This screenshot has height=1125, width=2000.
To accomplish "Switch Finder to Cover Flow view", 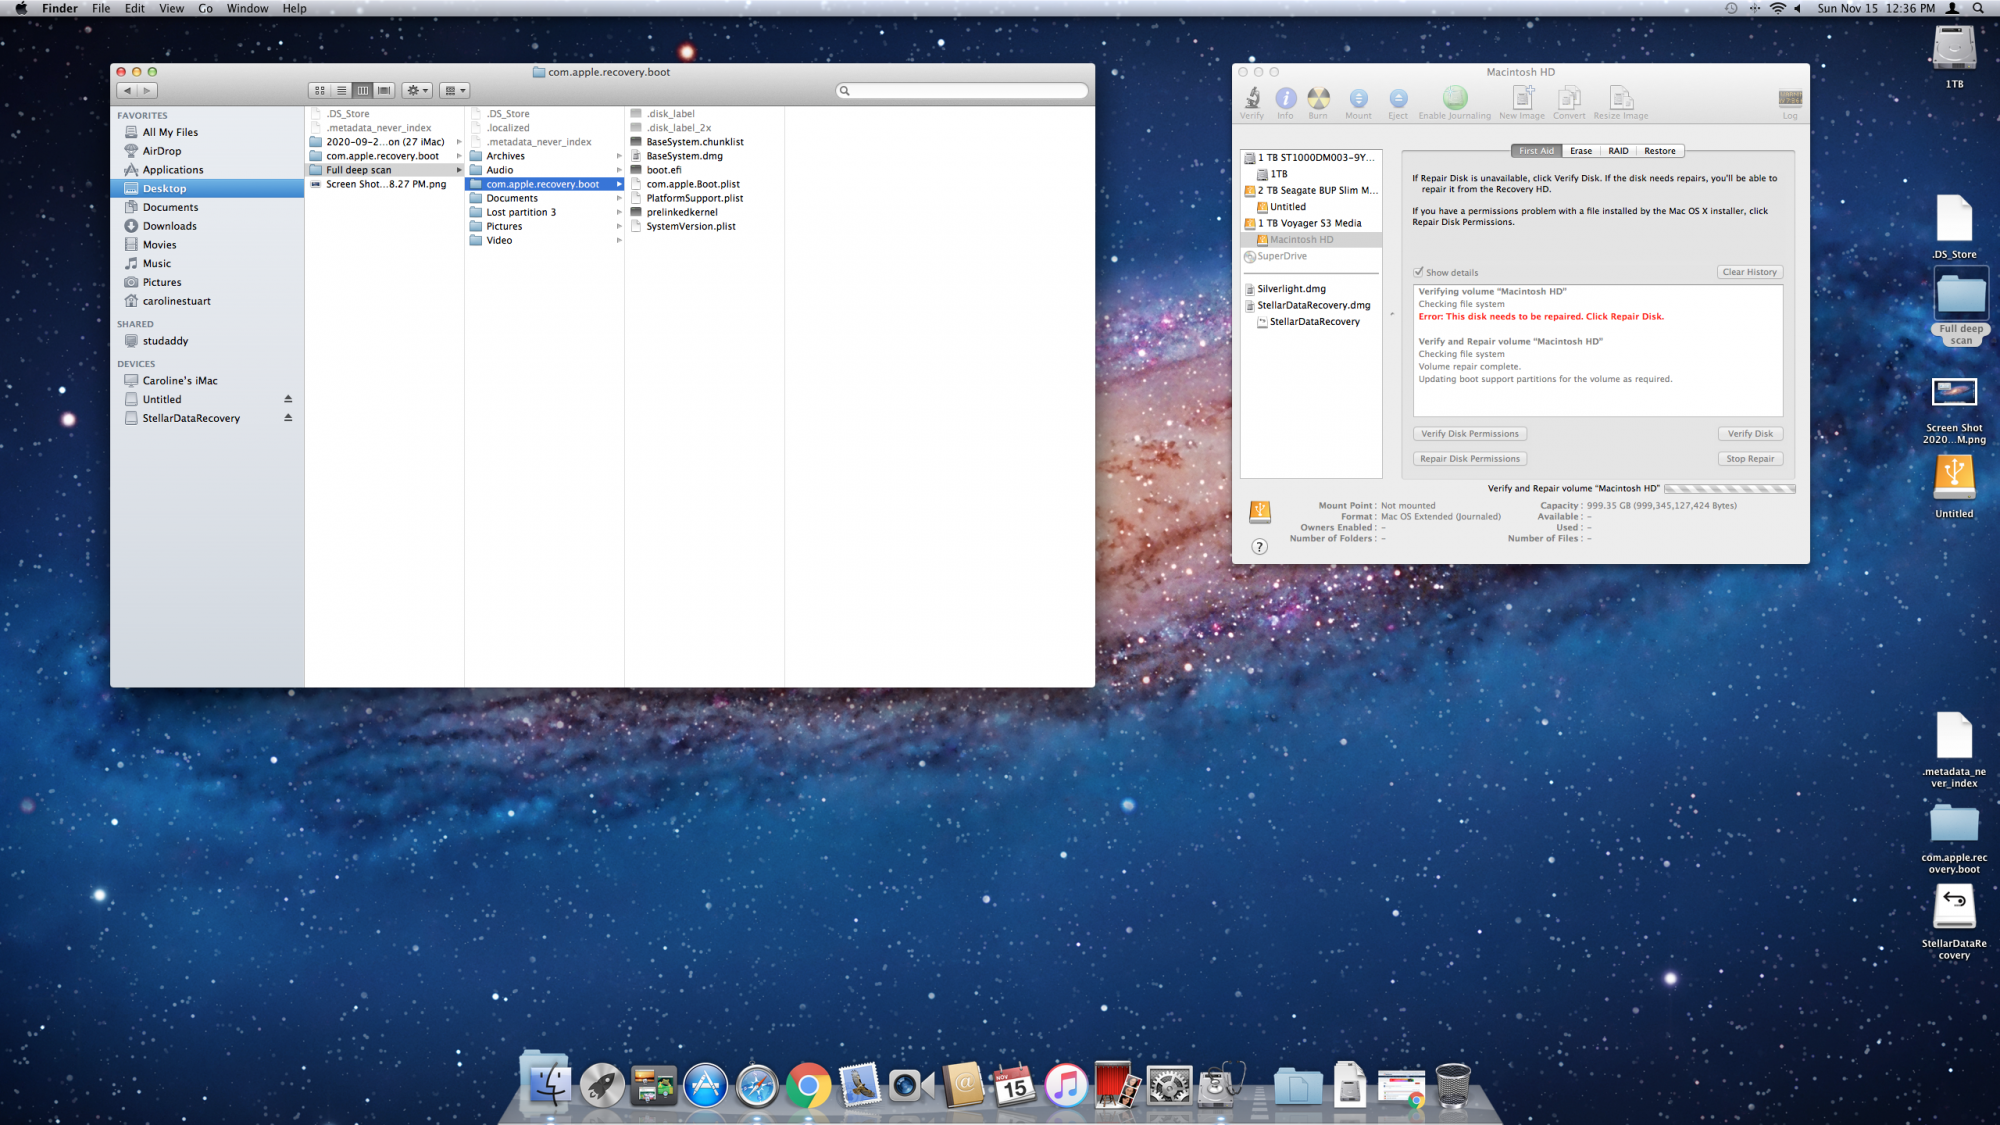I will point(384,90).
